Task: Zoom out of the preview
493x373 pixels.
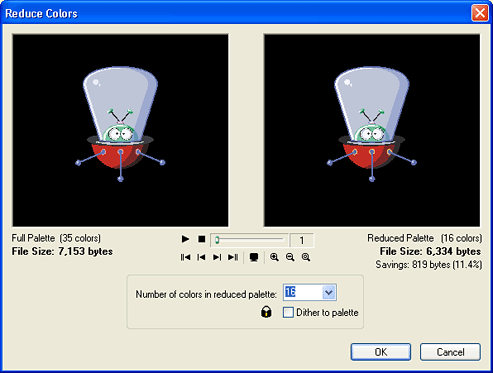Action: [x=290, y=257]
